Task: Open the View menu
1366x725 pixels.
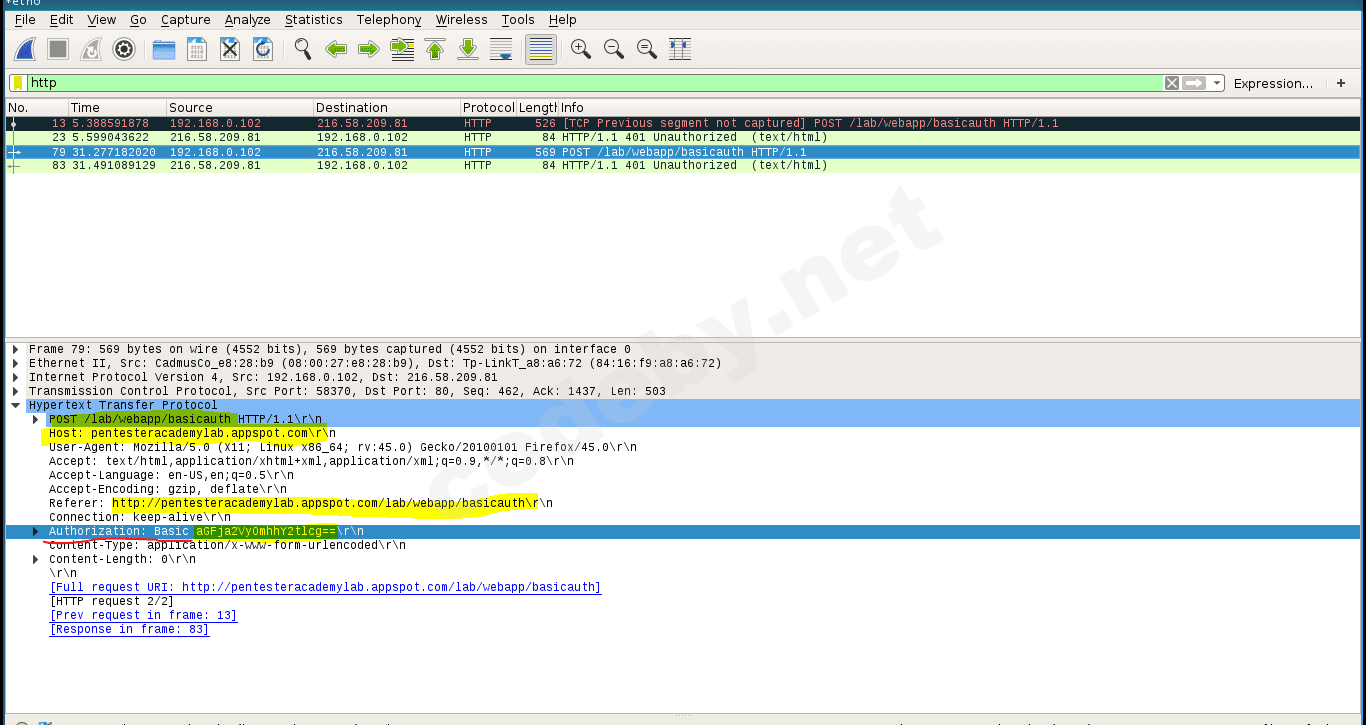Action: point(101,19)
